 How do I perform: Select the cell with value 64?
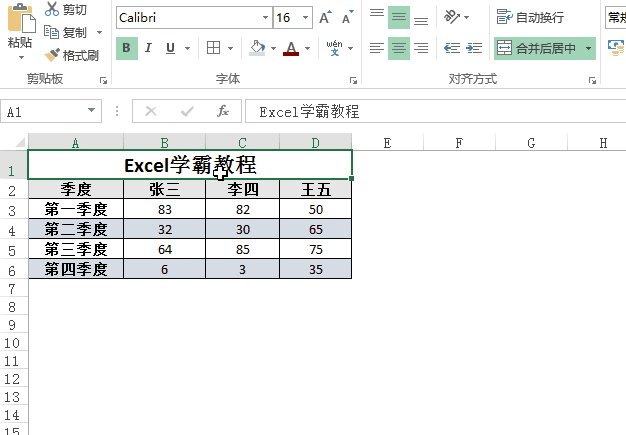coord(164,249)
